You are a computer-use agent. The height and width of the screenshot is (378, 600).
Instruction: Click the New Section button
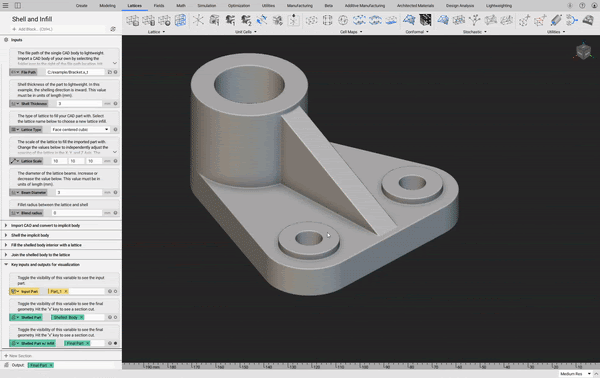18,356
